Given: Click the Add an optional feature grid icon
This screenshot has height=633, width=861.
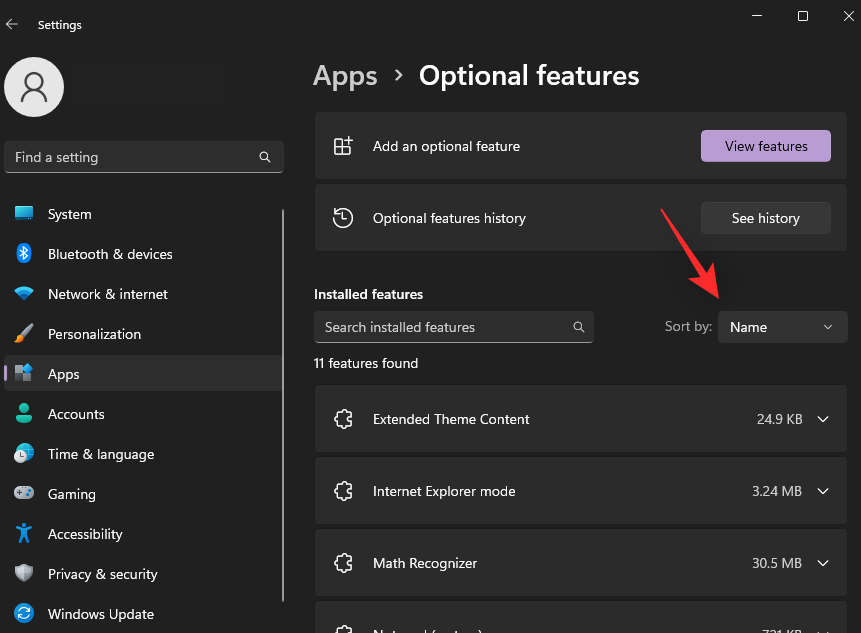Looking at the screenshot, I should [x=343, y=146].
